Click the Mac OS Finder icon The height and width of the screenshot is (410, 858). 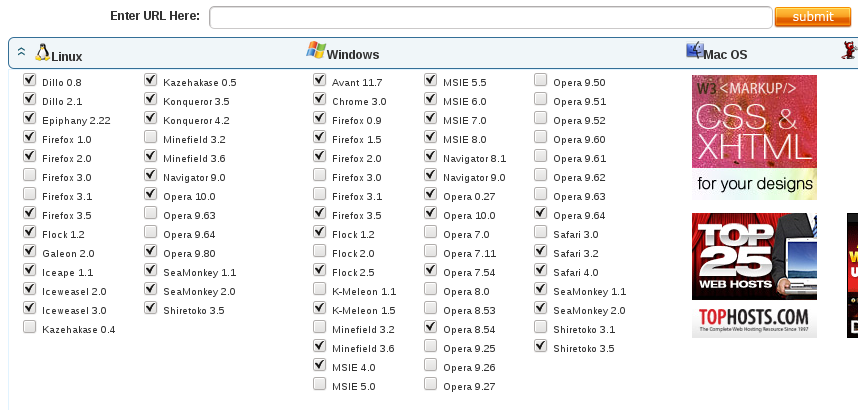[694, 51]
